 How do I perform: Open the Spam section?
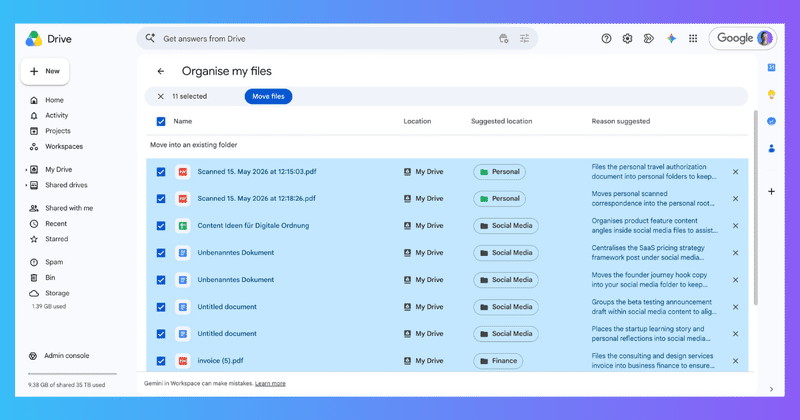pos(54,262)
